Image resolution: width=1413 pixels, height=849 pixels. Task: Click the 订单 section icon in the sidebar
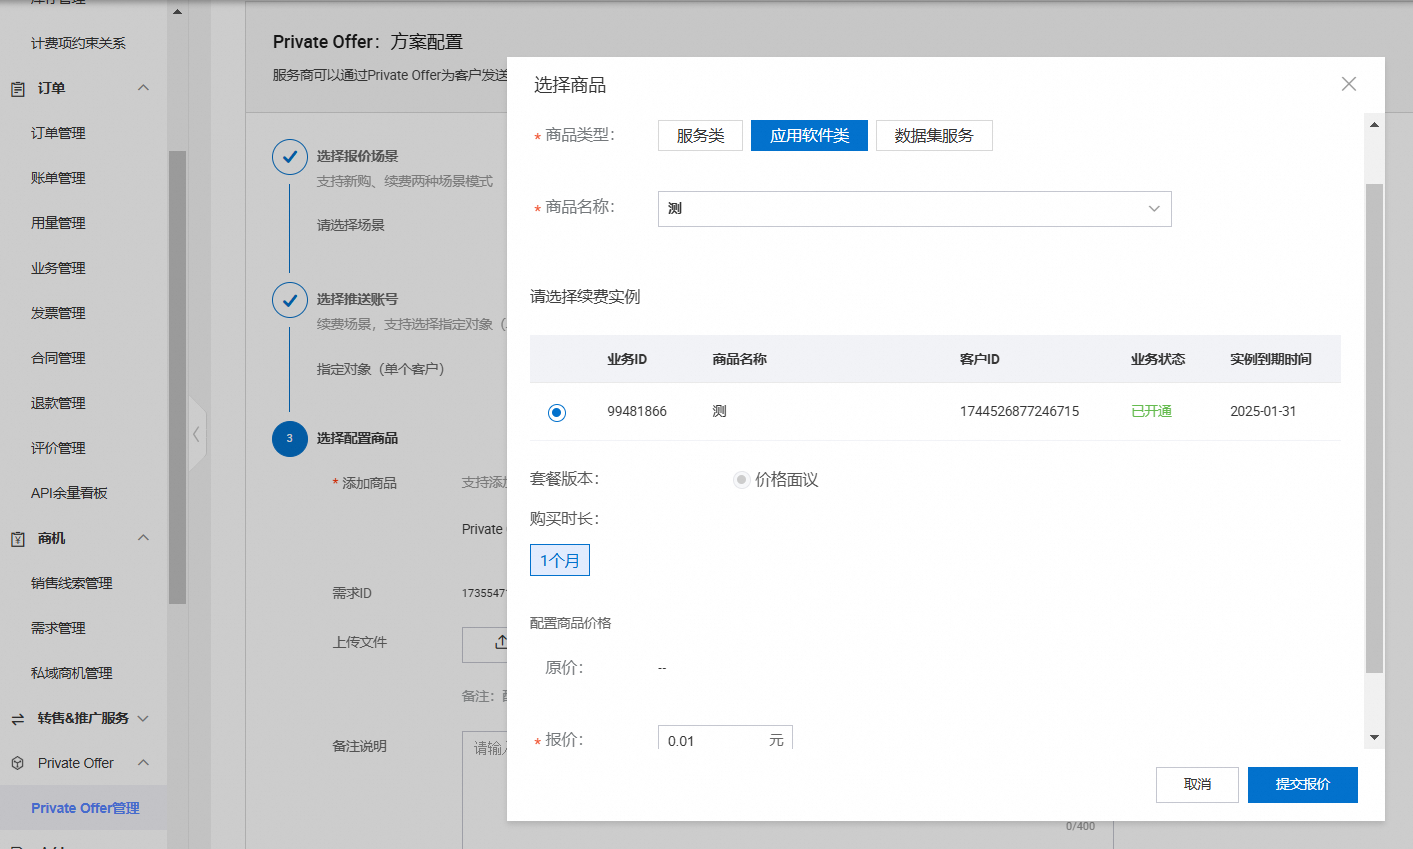[18, 89]
